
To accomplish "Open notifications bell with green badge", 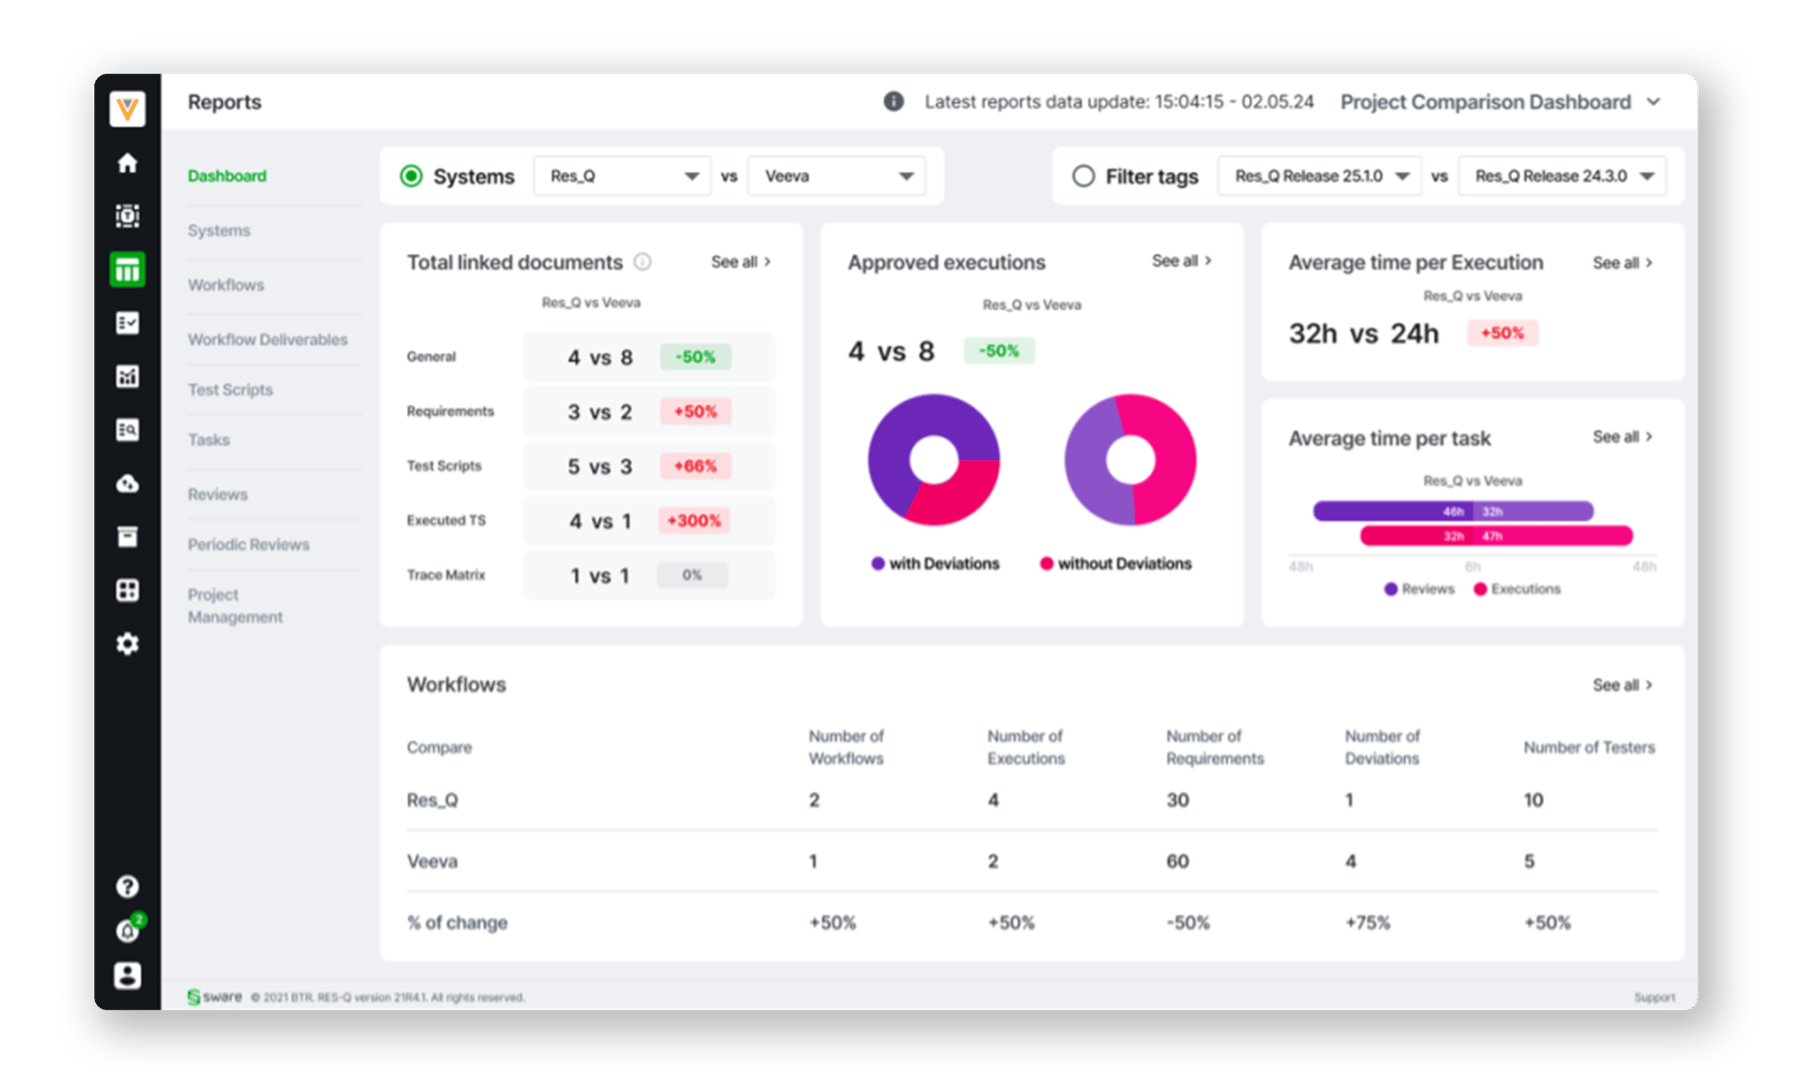I will pyautogui.click(x=128, y=929).
